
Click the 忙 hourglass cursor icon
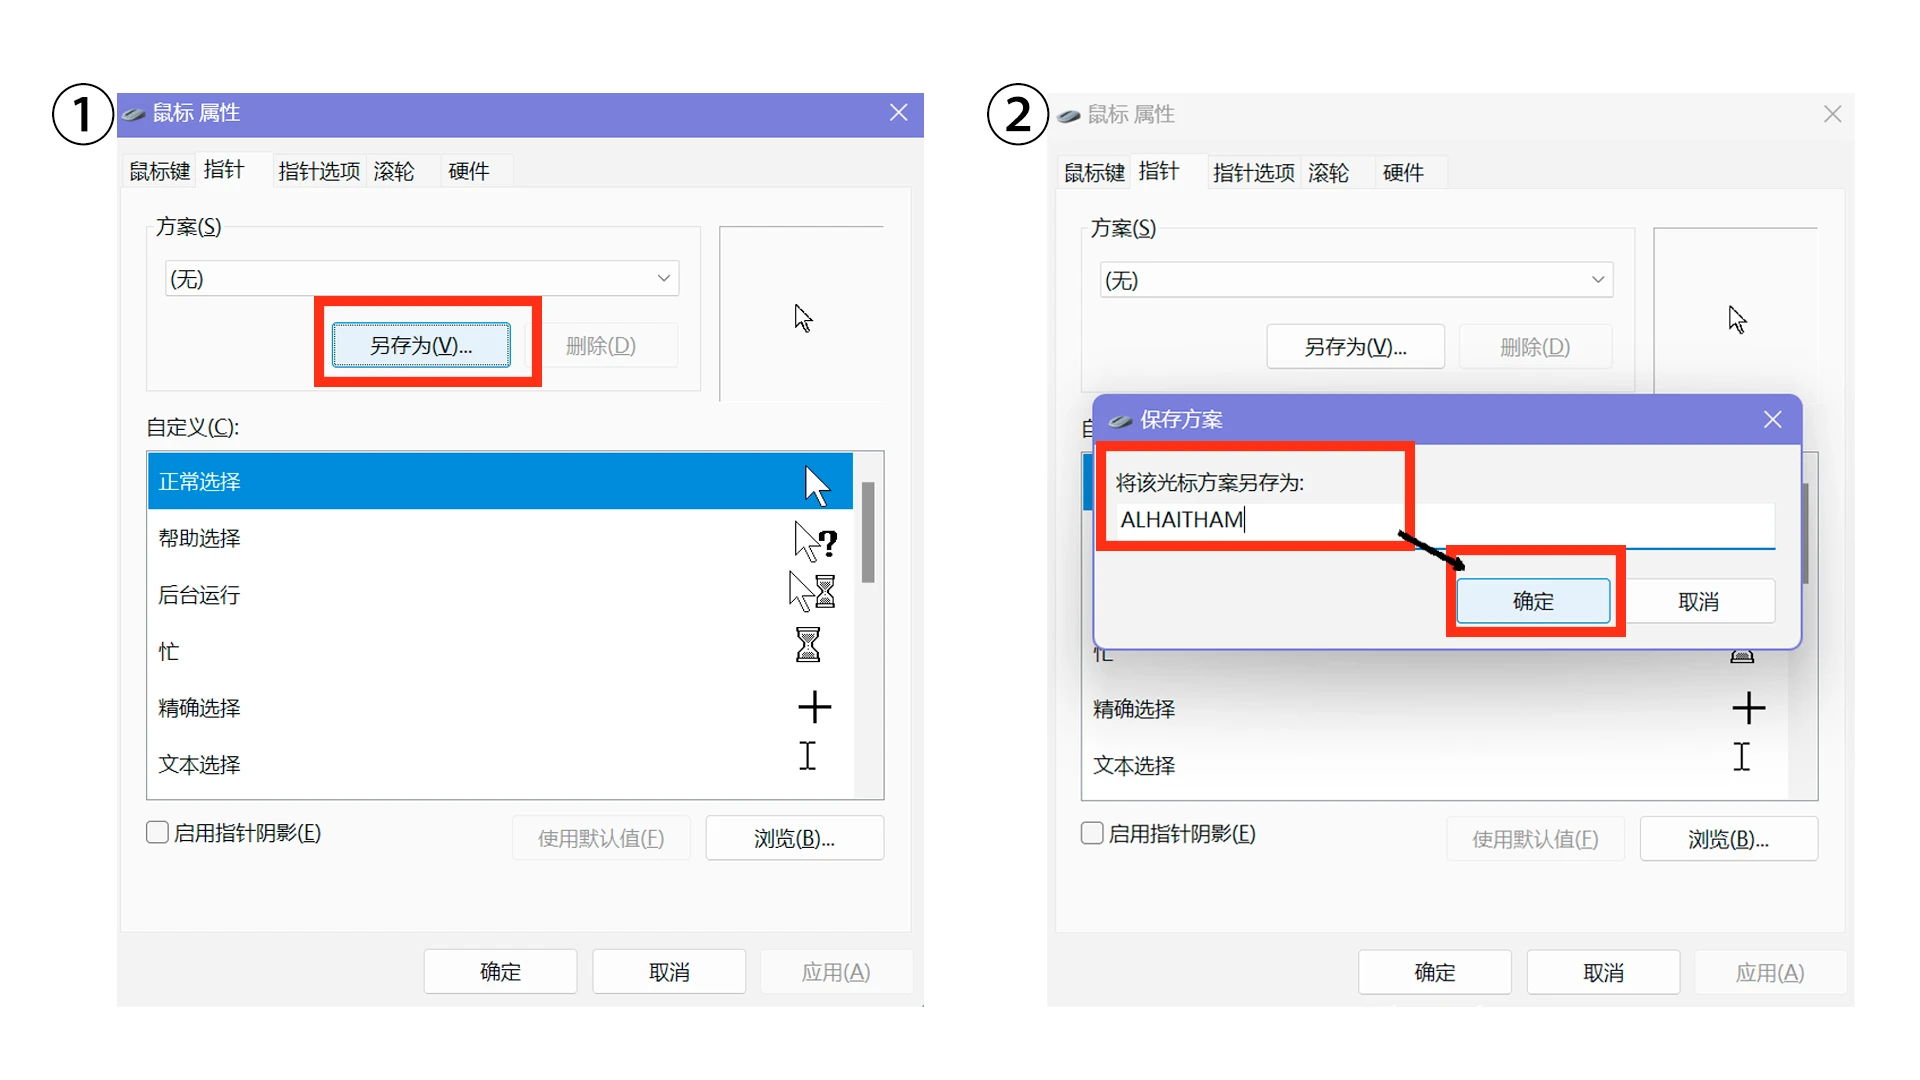pyautogui.click(x=808, y=645)
